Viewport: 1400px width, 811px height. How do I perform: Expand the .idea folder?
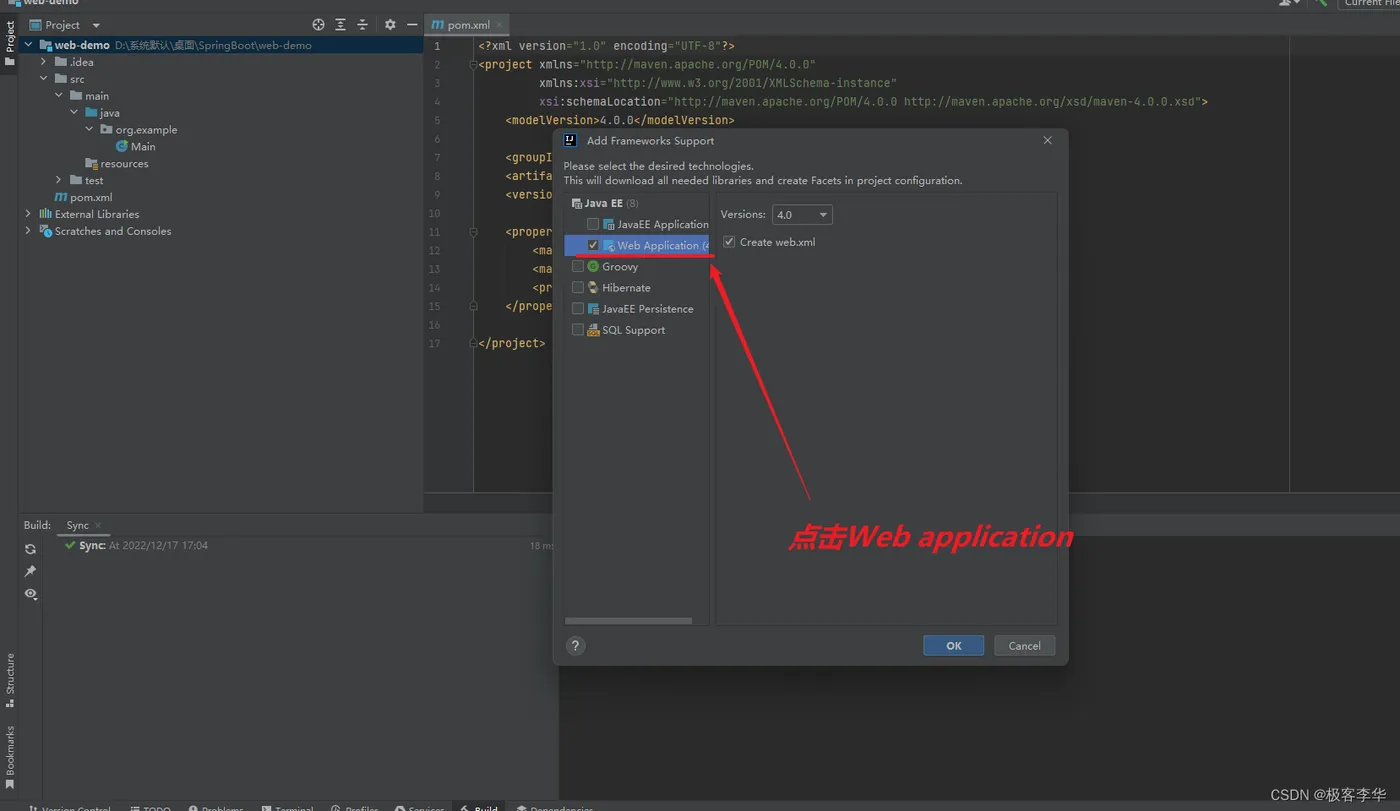coord(44,62)
